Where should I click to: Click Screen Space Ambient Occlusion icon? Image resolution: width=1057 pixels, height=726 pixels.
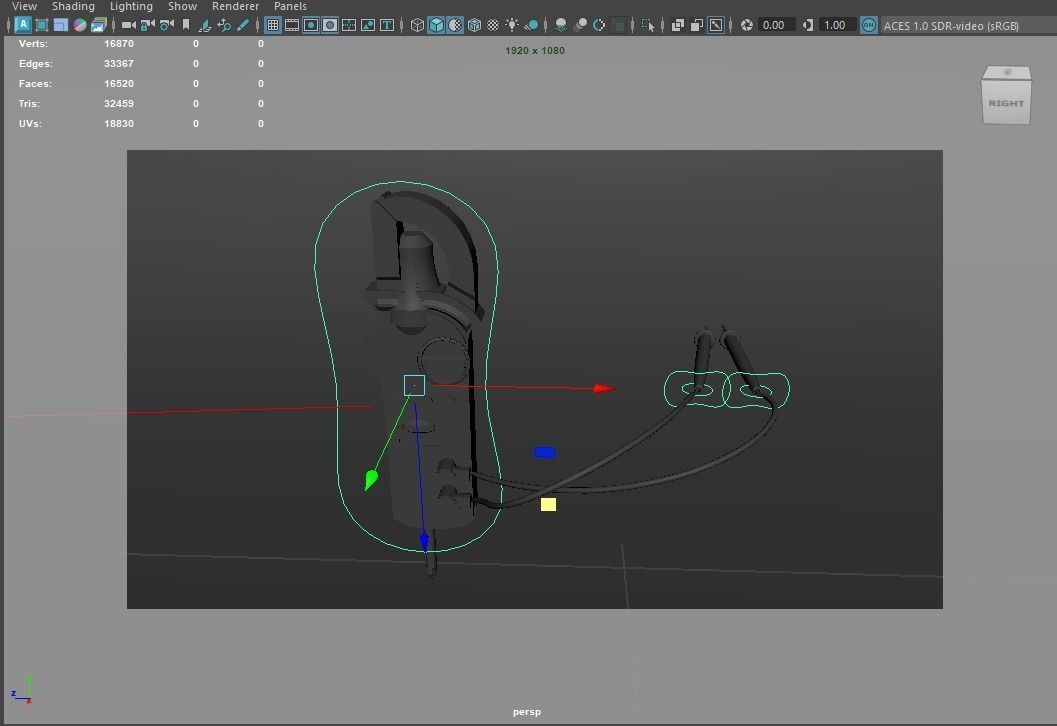pyautogui.click(x=561, y=25)
